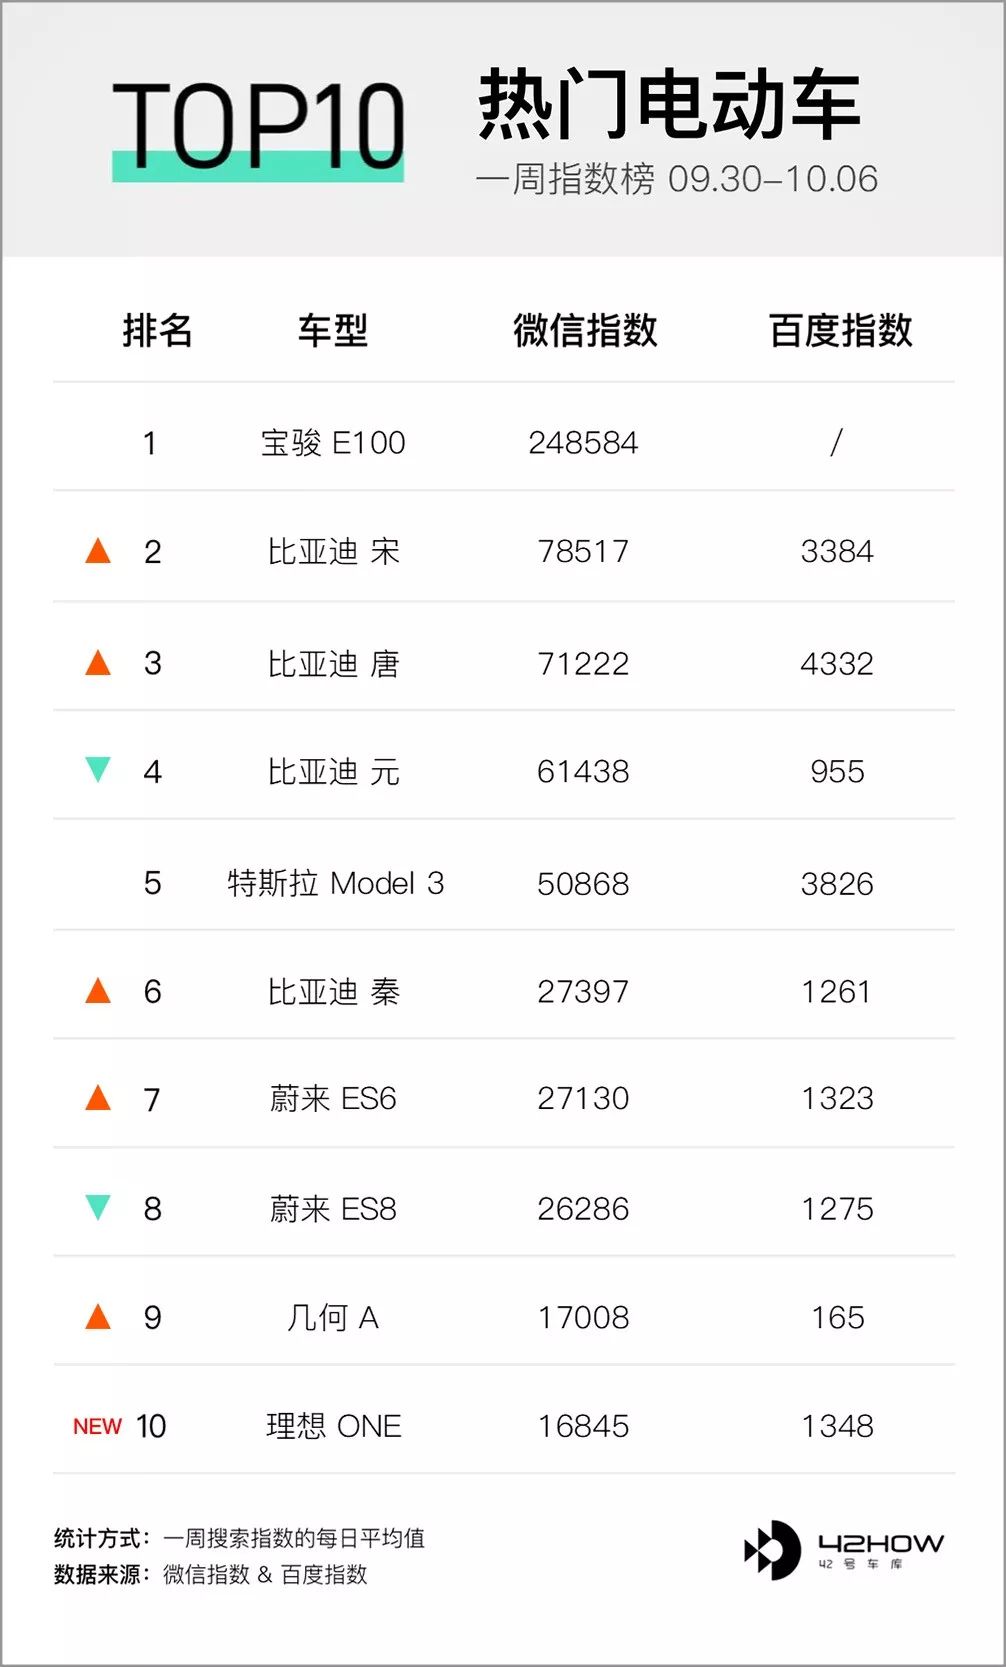The width and height of the screenshot is (1006, 1667).
Task: Click the 宝骏 E100 model name
Action: tap(333, 442)
